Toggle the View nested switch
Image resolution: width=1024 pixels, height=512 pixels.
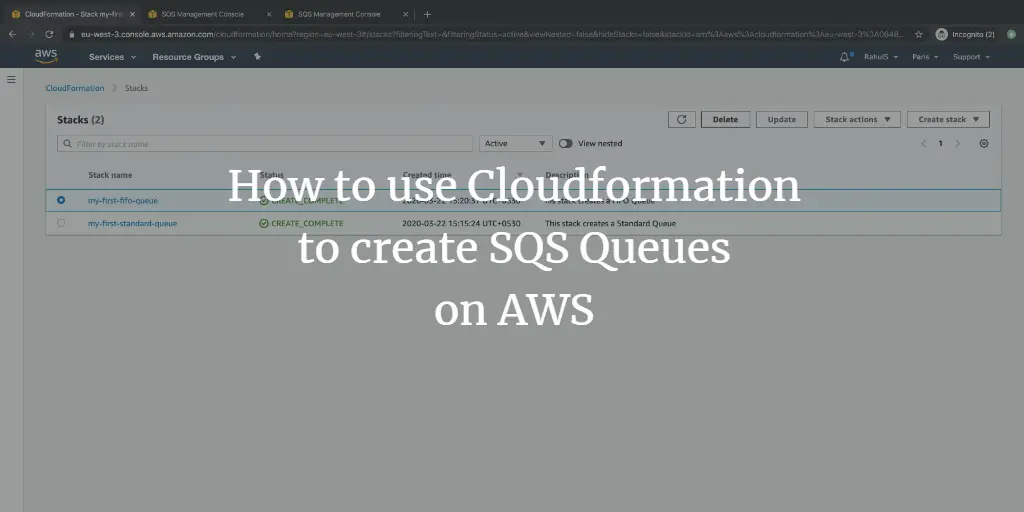tap(566, 144)
